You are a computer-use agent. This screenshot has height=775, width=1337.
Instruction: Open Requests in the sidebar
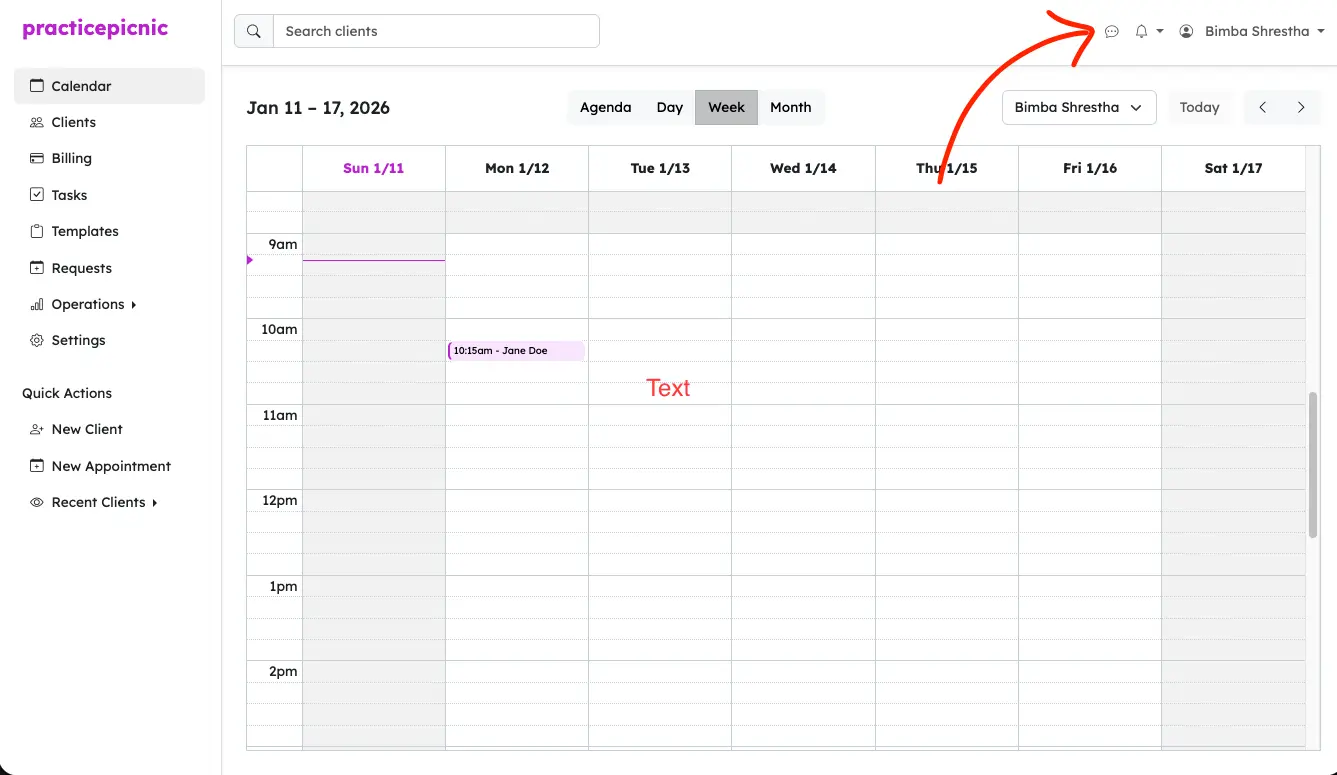[81, 268]
